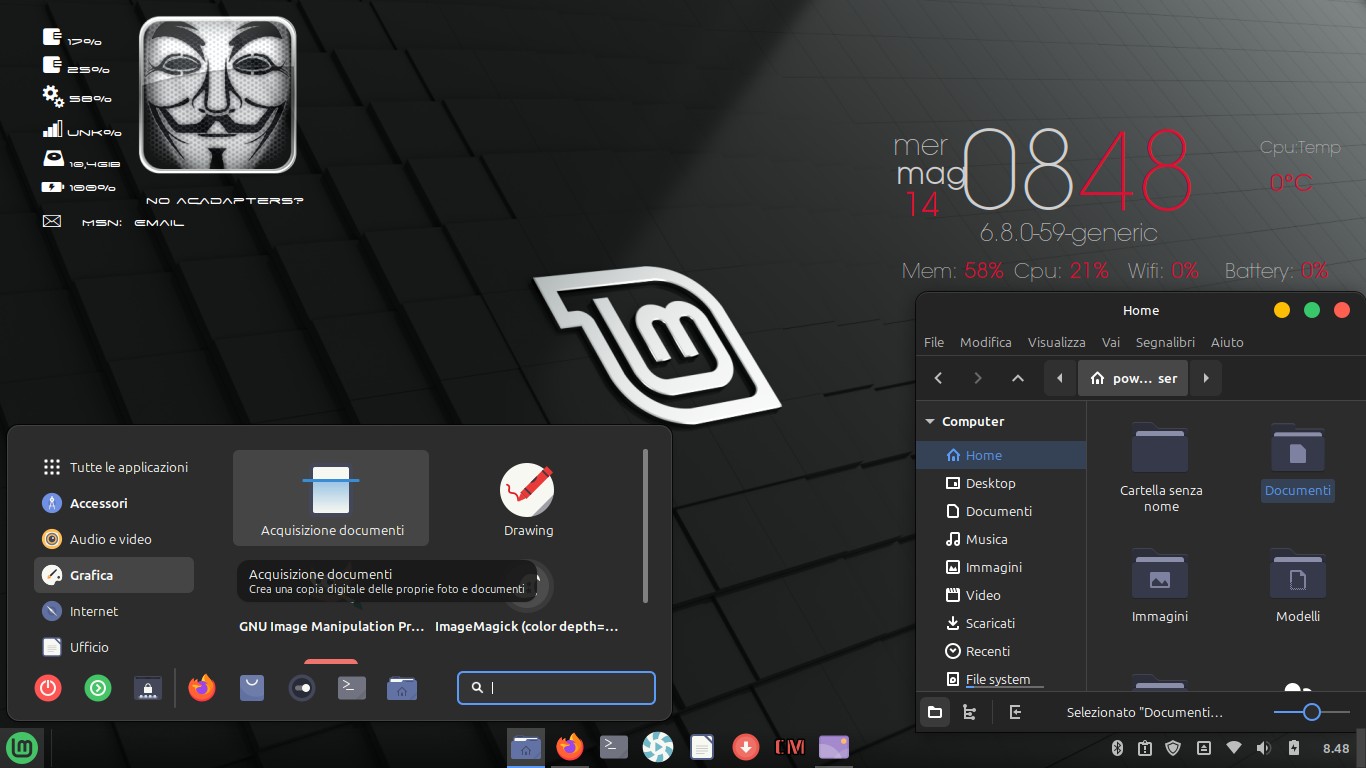Open the Visualizza menu
1366x768 pixels.
1057,342
